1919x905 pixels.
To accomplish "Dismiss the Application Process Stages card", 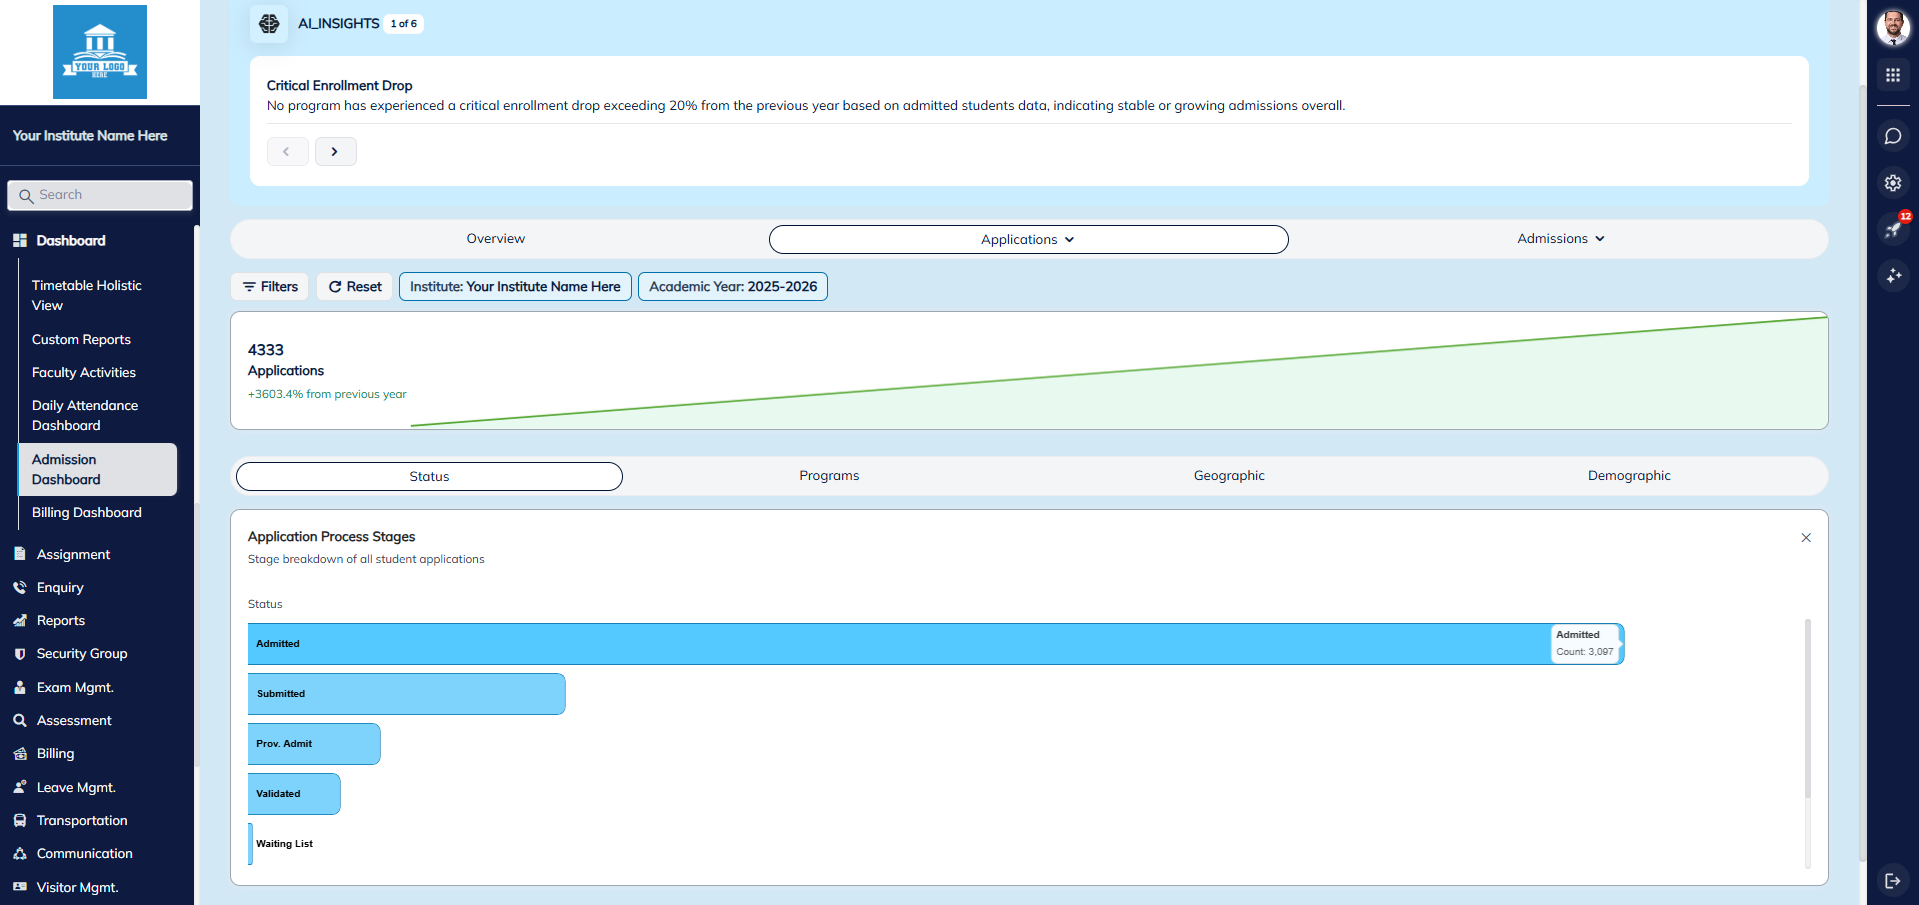I will pos(1806,537).
